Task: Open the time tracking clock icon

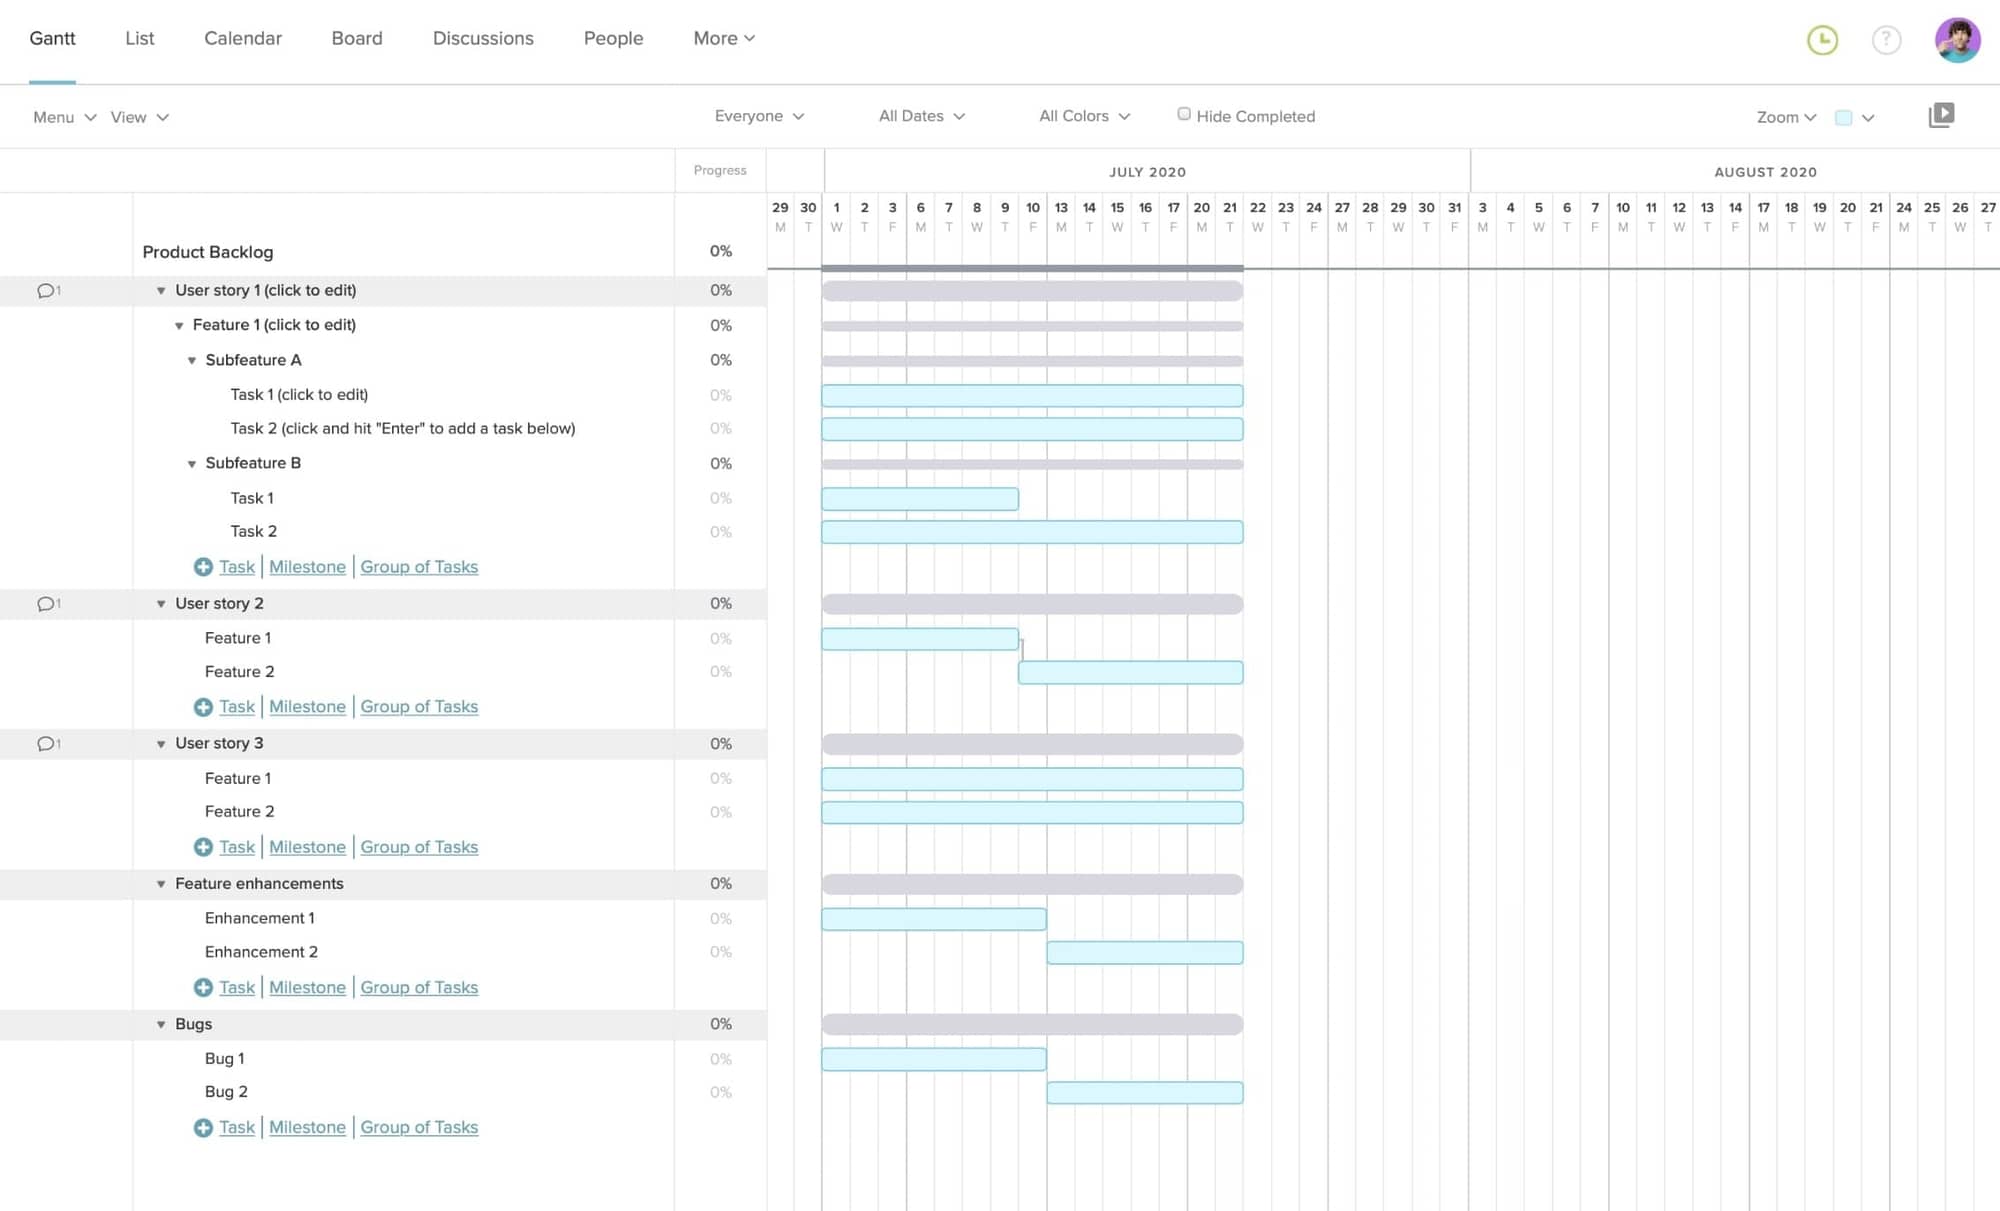Action: pos(1822,40)
